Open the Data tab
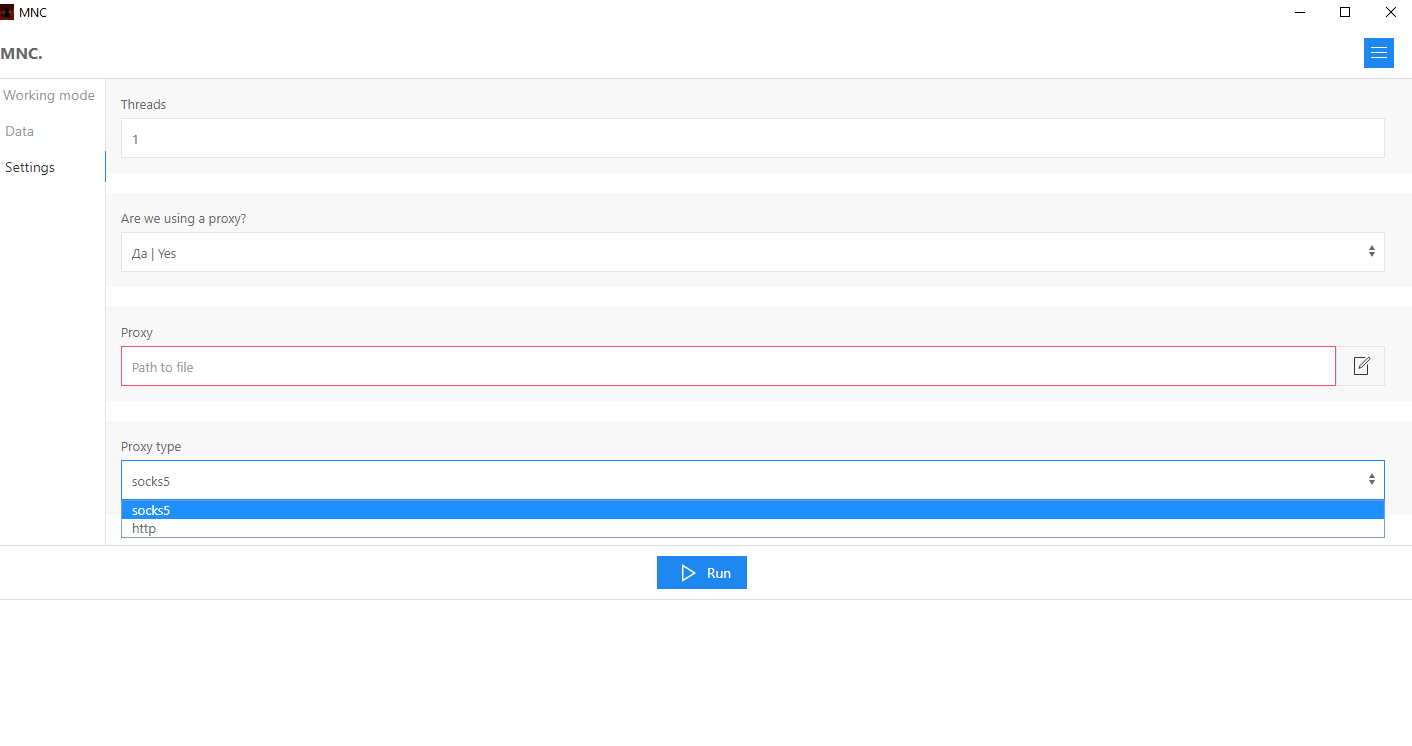1412x746 pixels. (x=20, y=132)
